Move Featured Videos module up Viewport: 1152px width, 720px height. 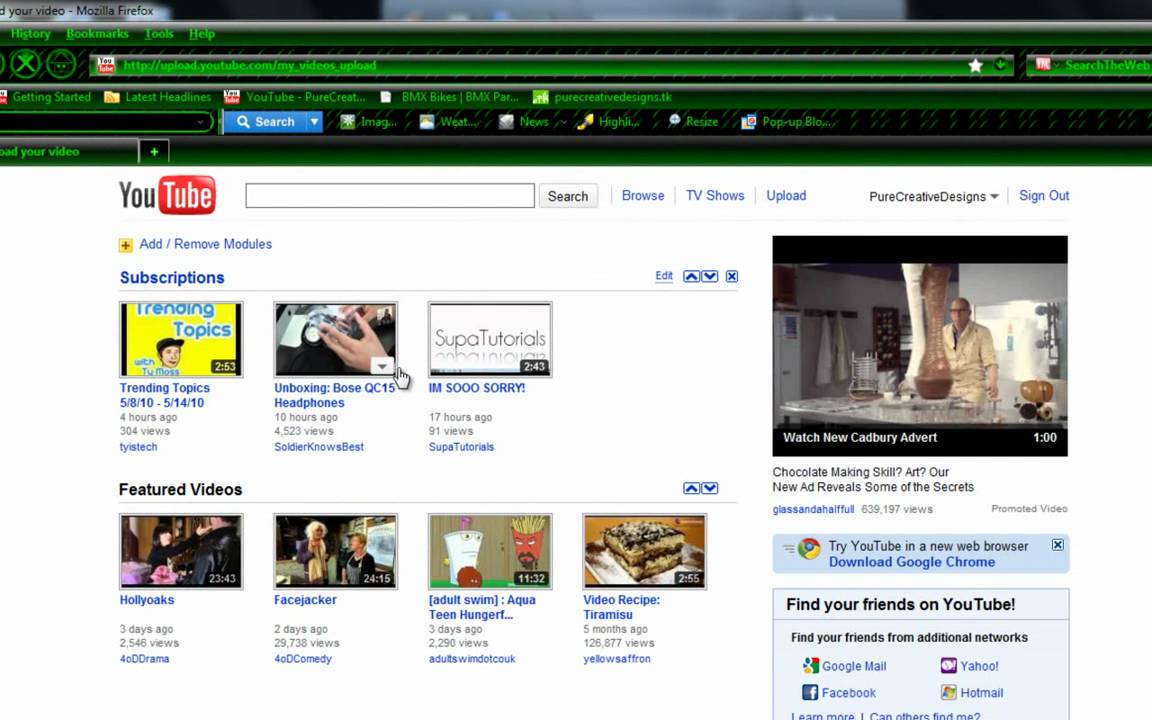691,488
